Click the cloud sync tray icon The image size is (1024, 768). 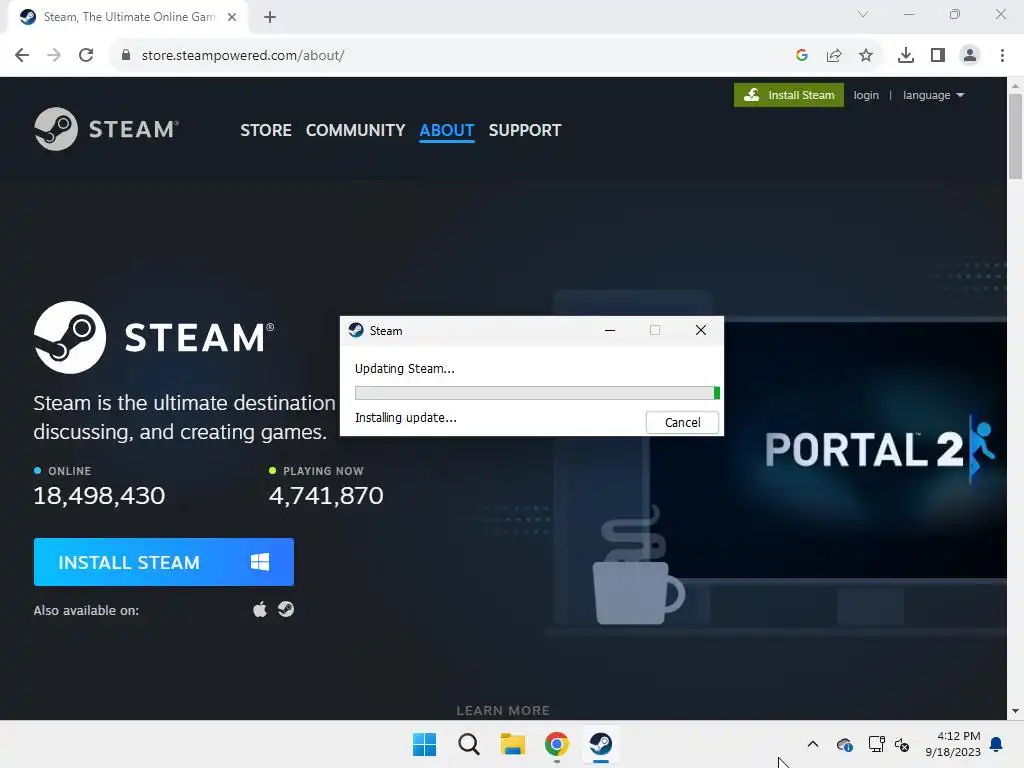pos(844,744)
